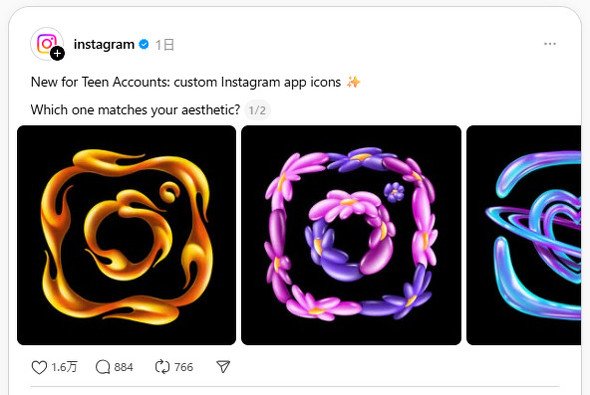
Task: Open the blue neon heart icon image
Action: coord(523,235)
